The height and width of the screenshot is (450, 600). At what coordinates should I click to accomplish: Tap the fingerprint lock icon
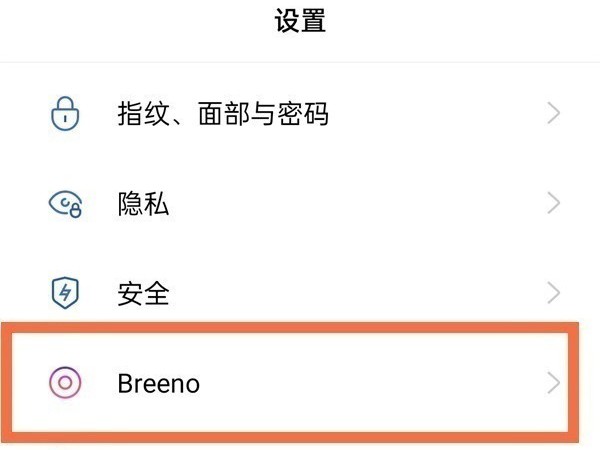(64, 114)
